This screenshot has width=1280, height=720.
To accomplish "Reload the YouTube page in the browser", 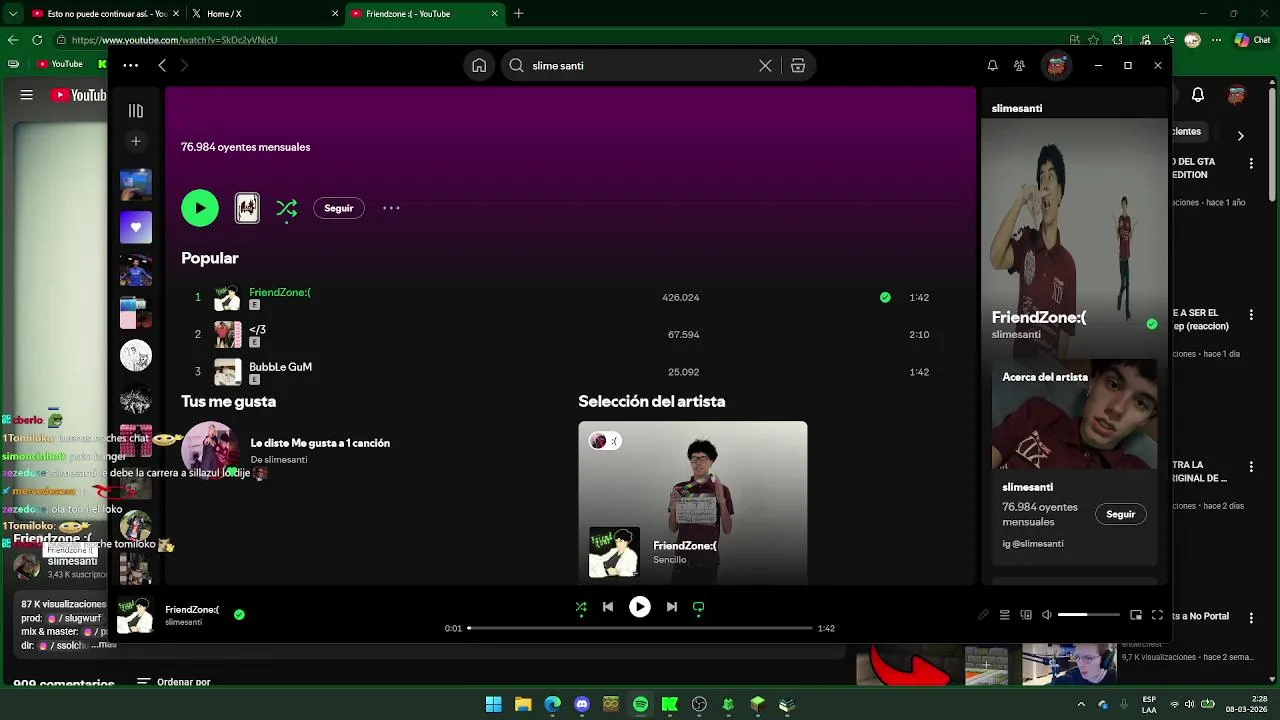I will click(37, 40).
